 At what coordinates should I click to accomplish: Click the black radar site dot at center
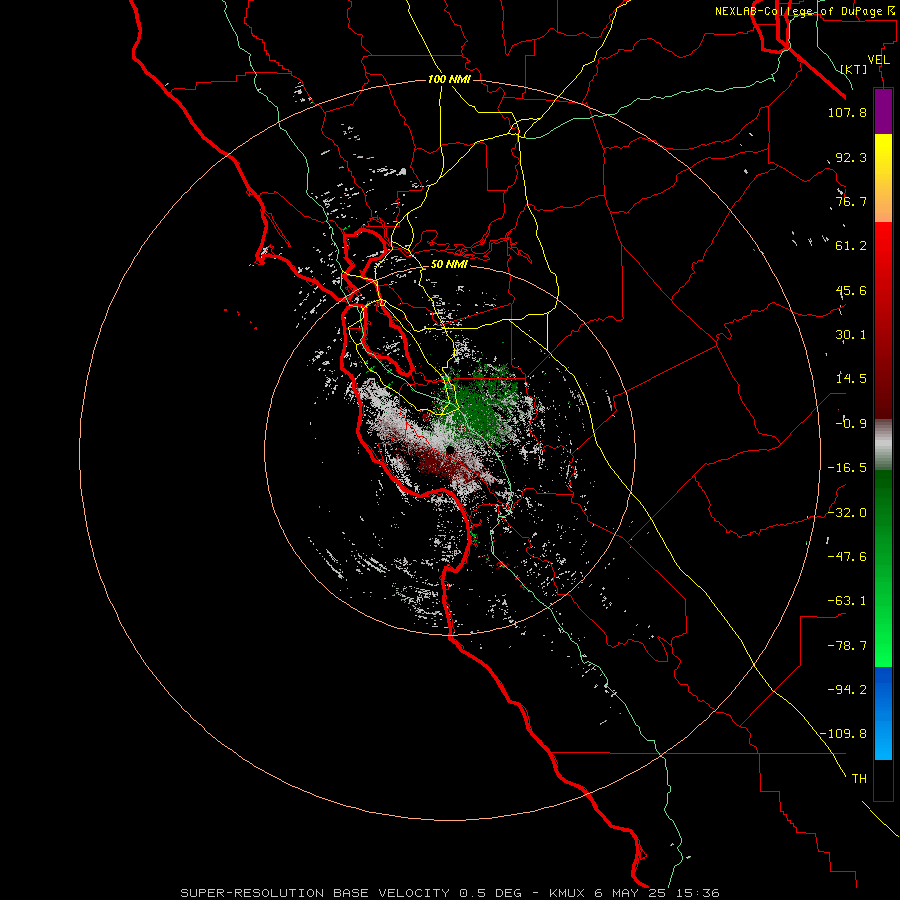[x=451, y=450]
